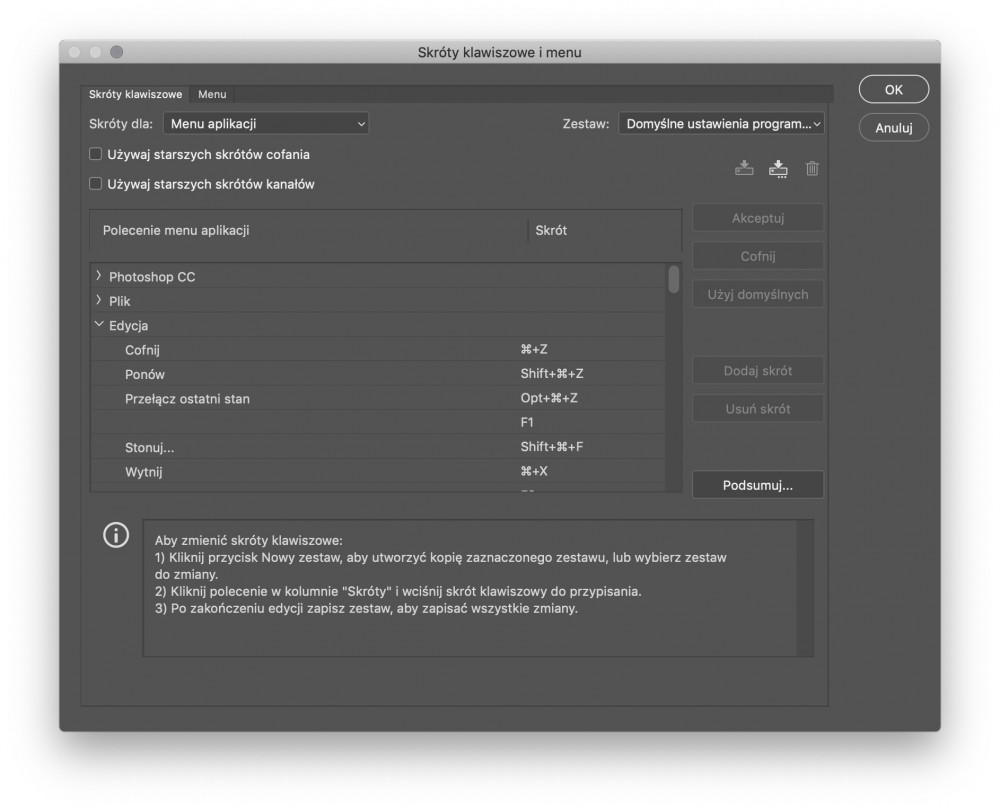Click the instructions box scrollbar
1000x810 pixels.
(805, 588)
